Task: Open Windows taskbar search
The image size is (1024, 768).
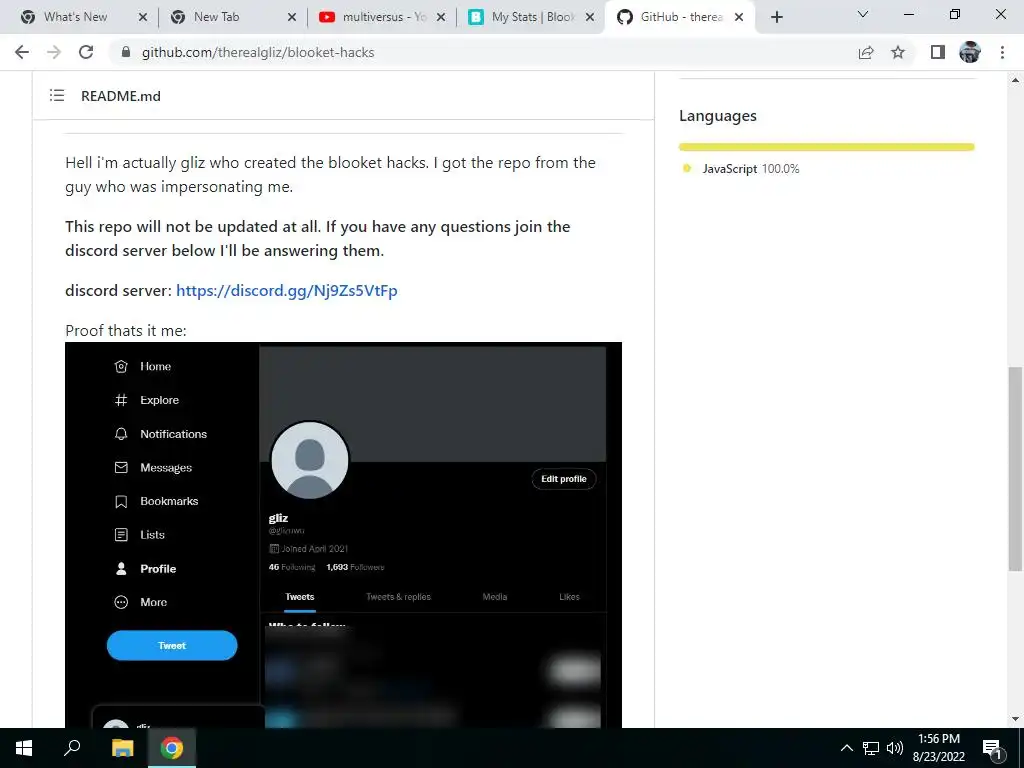Action: (x=72, y=748)
